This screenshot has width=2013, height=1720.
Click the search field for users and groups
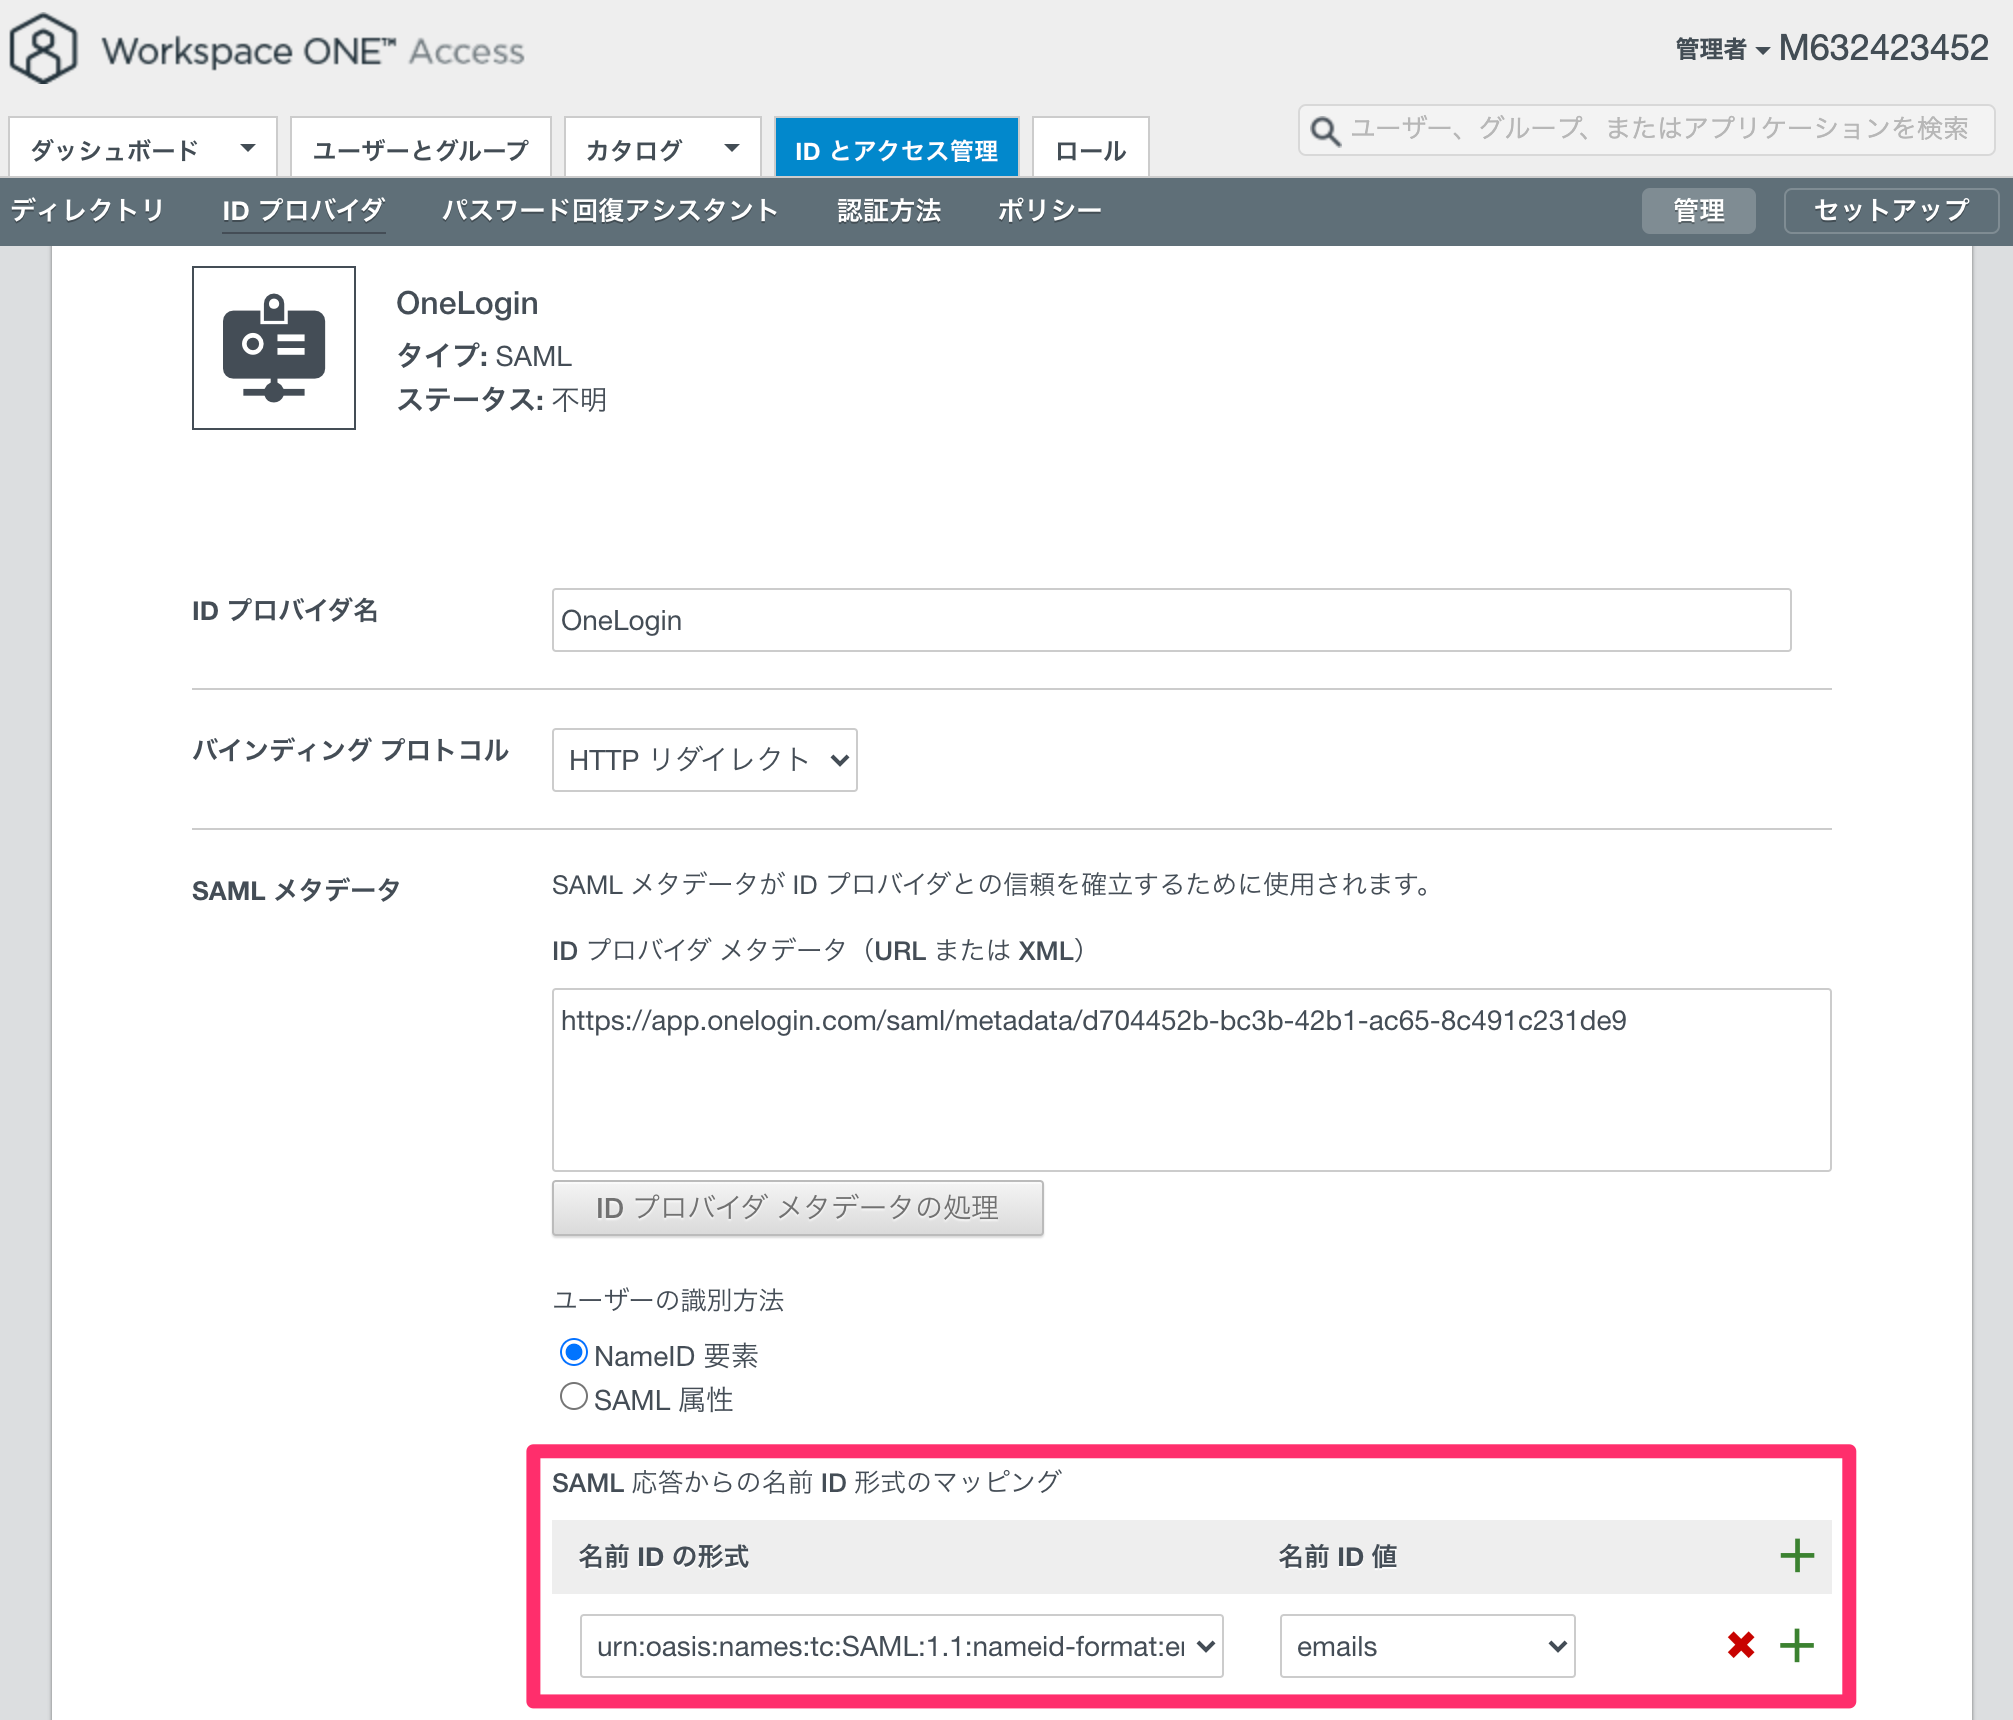(x=1647, y=130)
